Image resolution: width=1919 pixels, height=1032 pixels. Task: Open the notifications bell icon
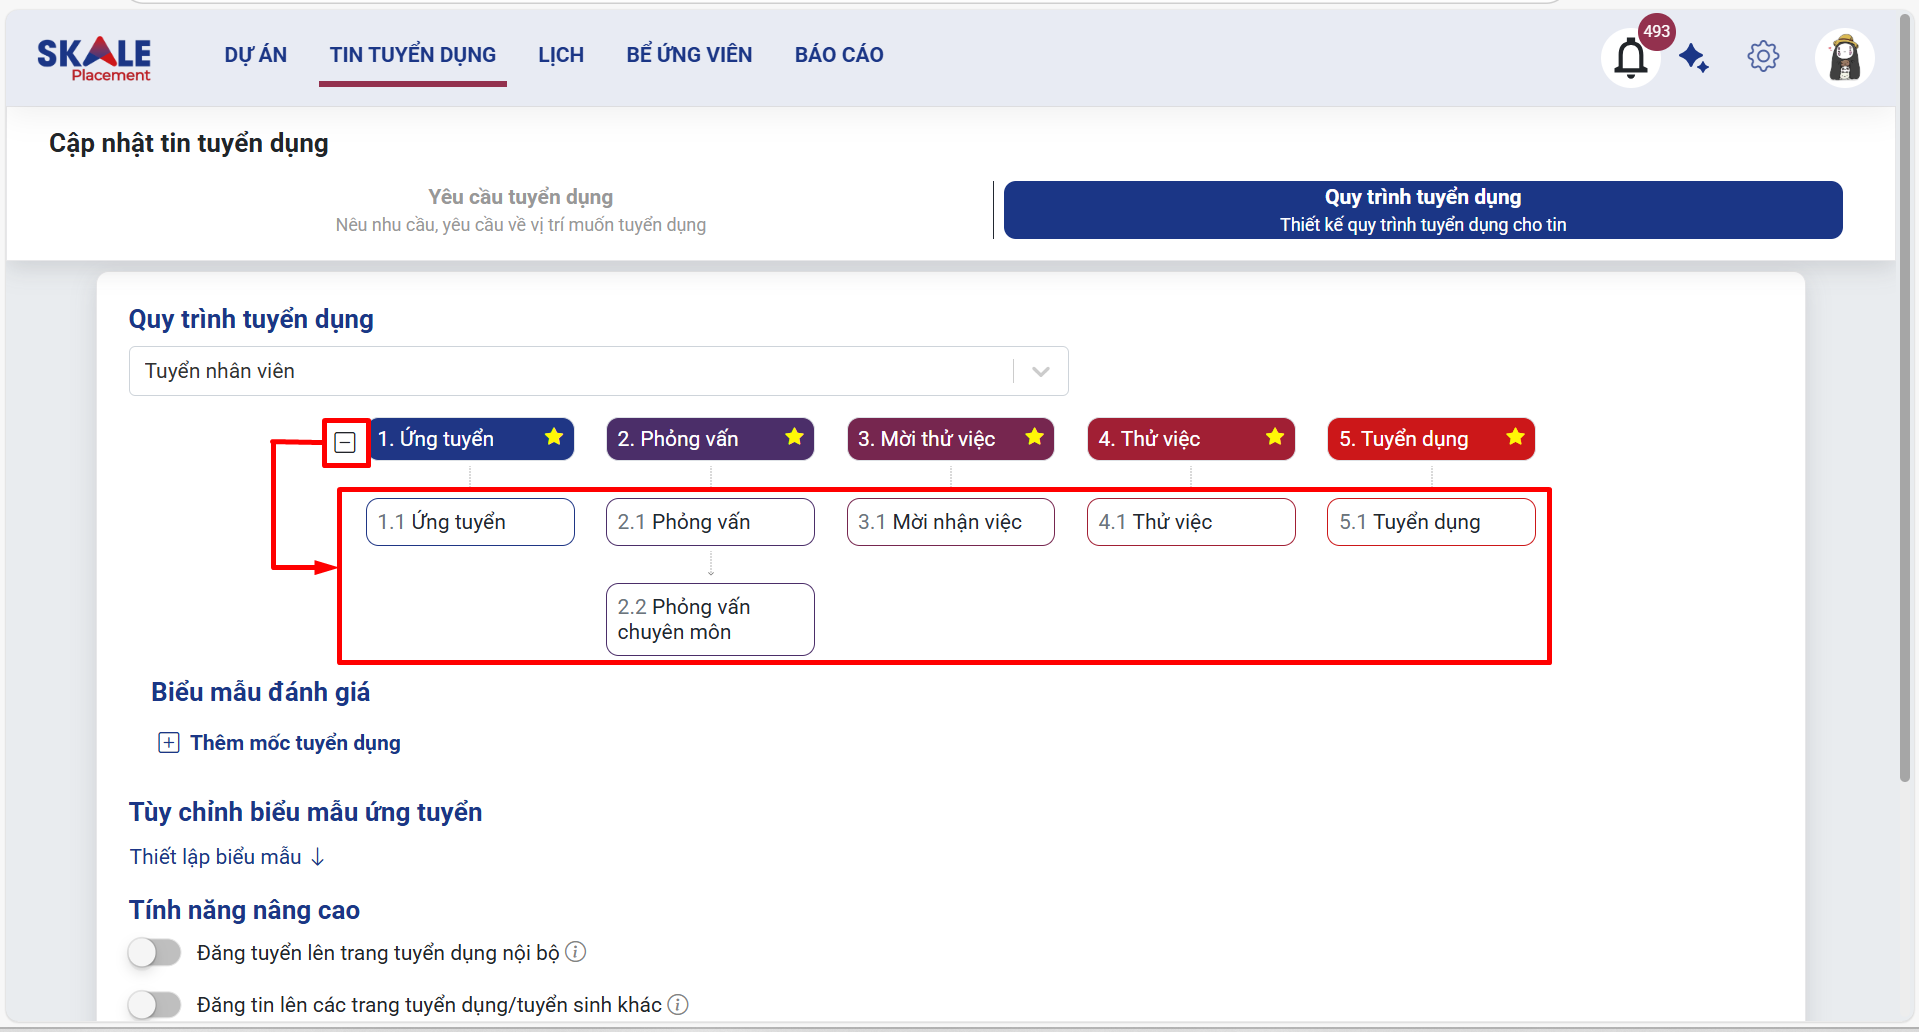pyautogui.click(x=1630, y=58)
